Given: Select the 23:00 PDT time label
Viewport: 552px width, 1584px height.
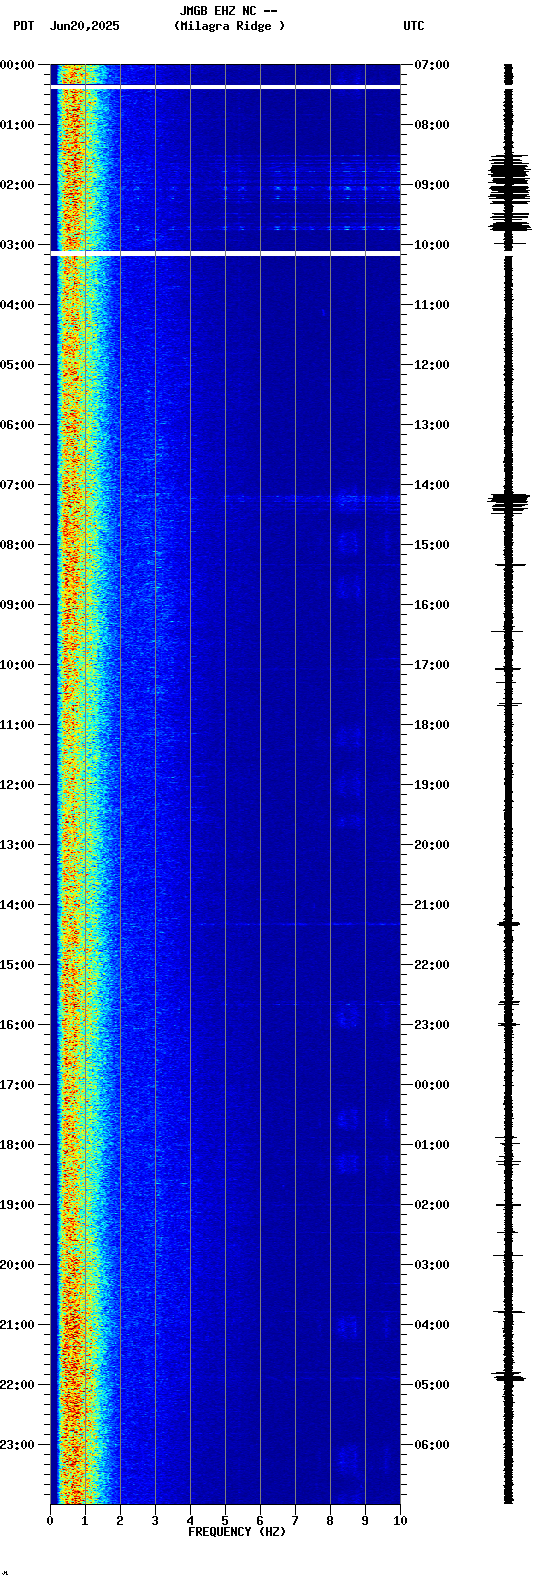Looking at the screenshot, I should coord(17,1445).
